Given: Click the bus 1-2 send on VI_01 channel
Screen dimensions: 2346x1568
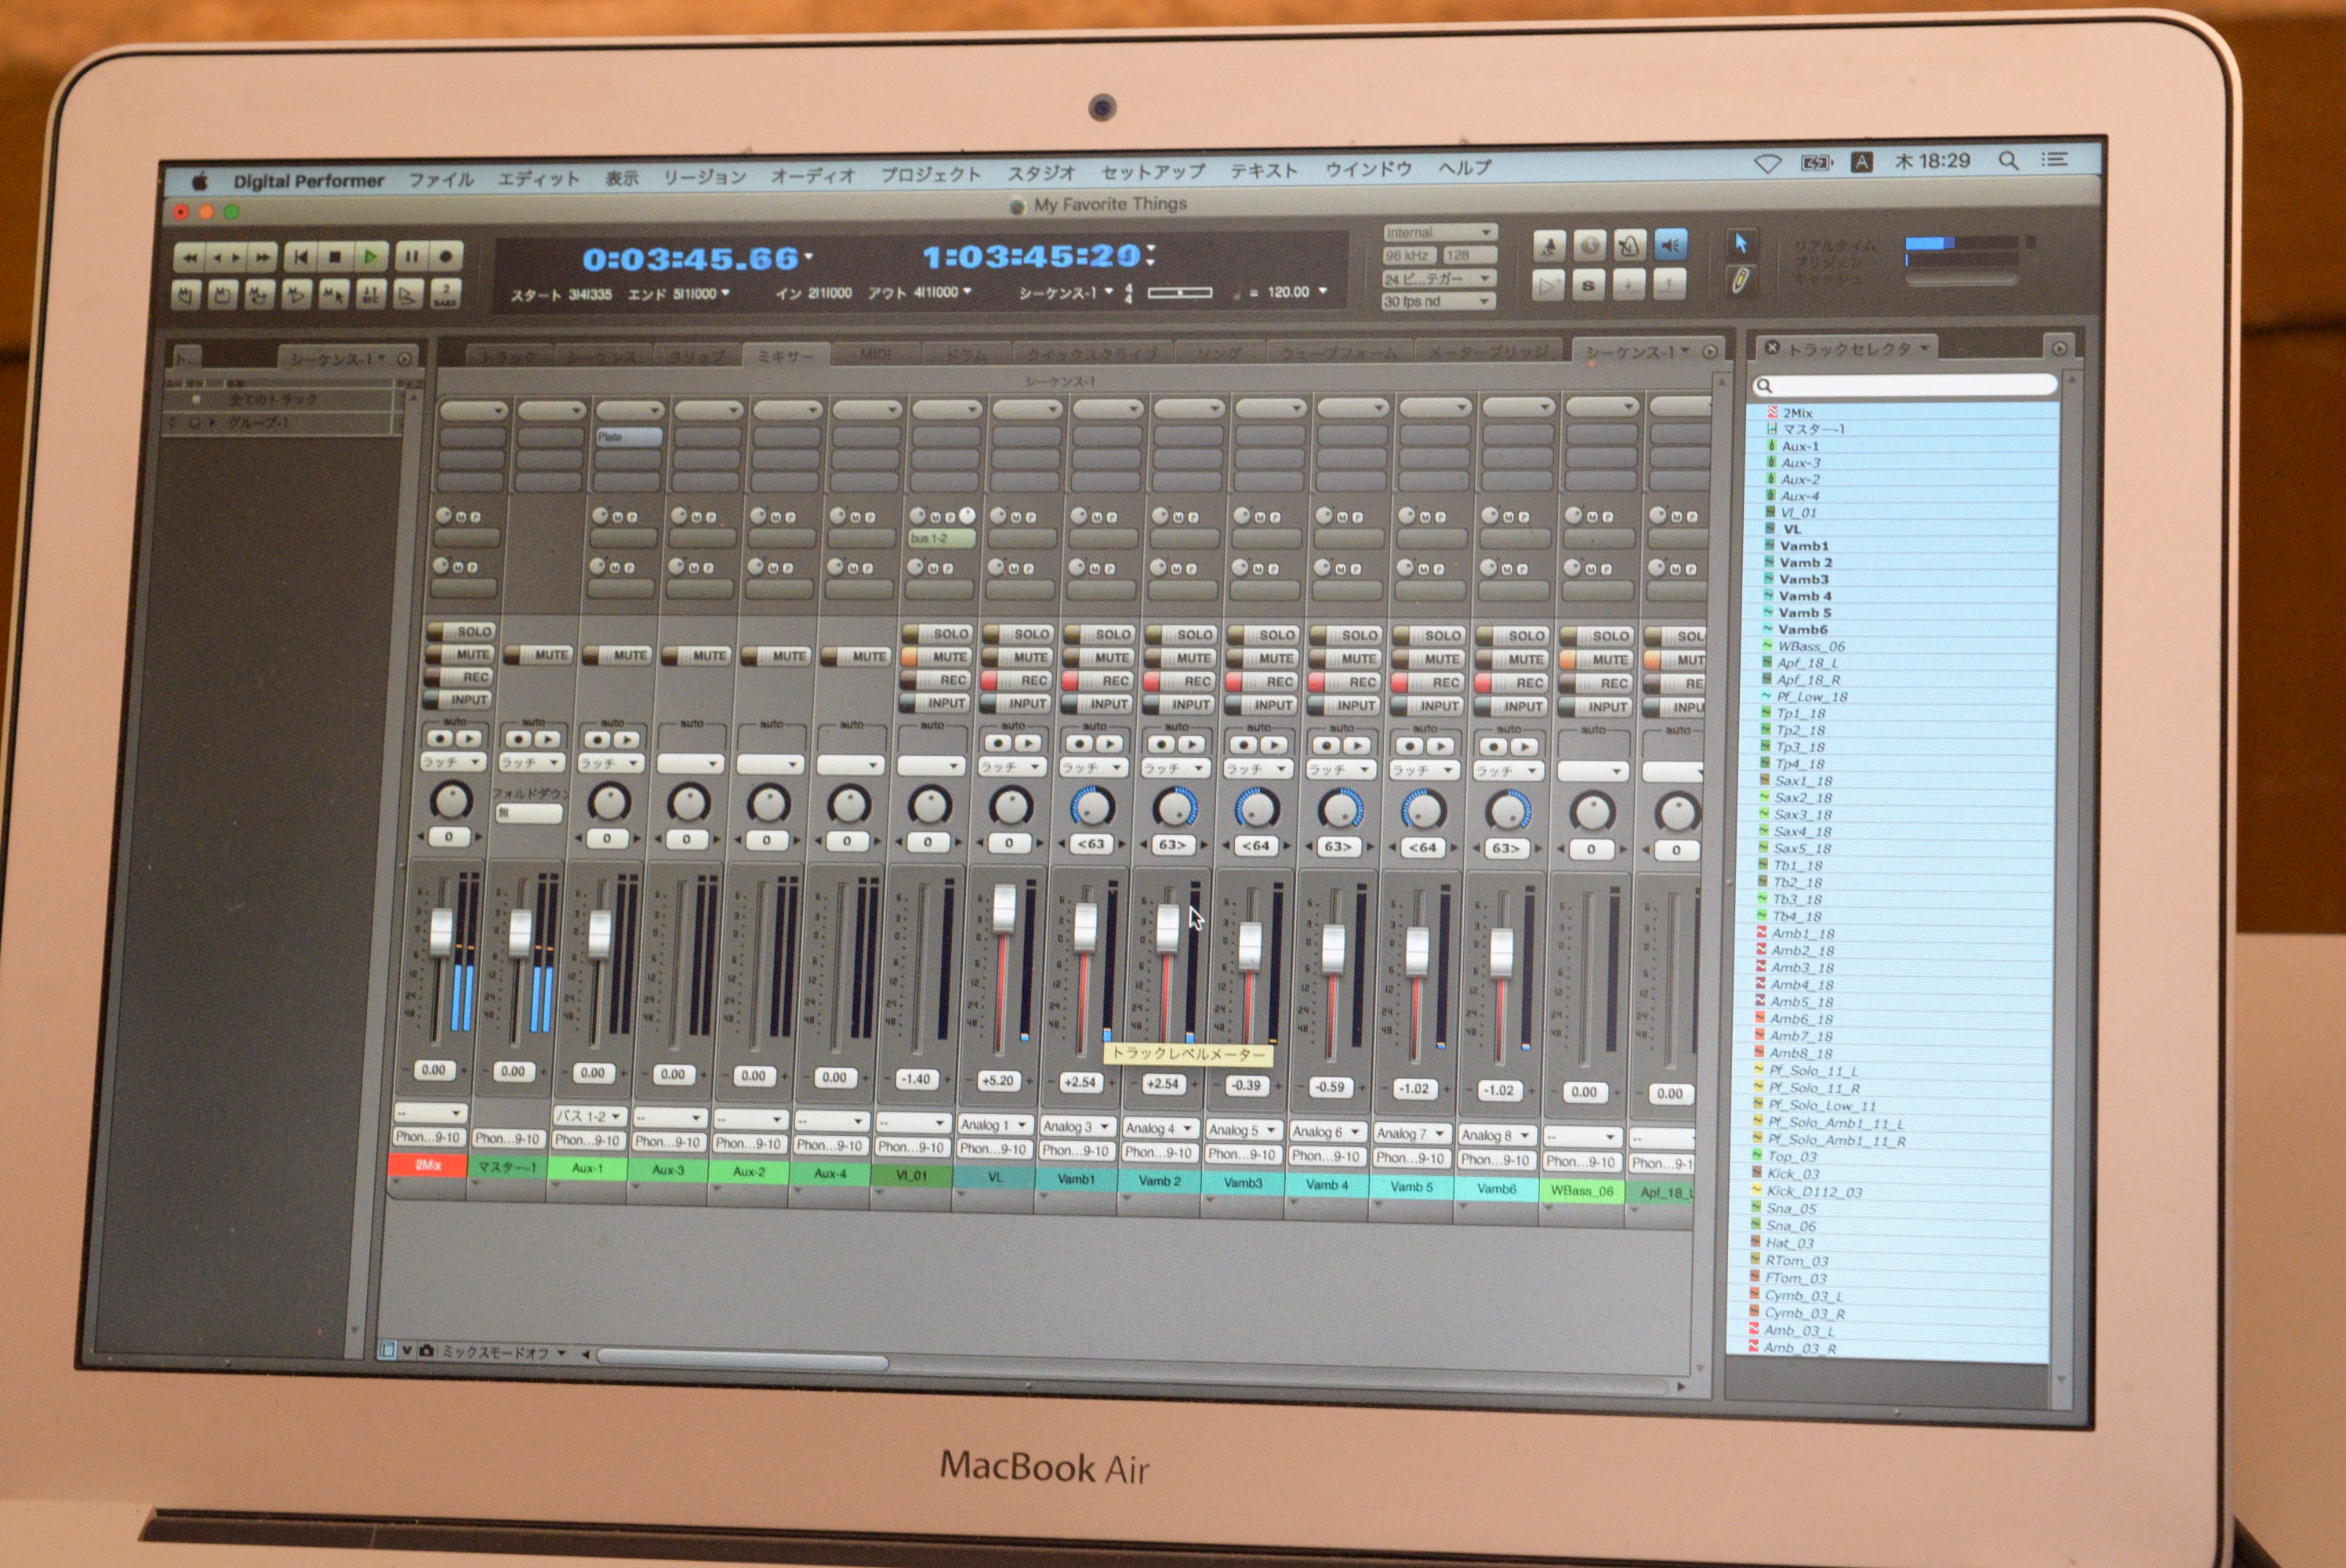Looking at the screenshot, I should pyautogui.click(x=941, y=539).
